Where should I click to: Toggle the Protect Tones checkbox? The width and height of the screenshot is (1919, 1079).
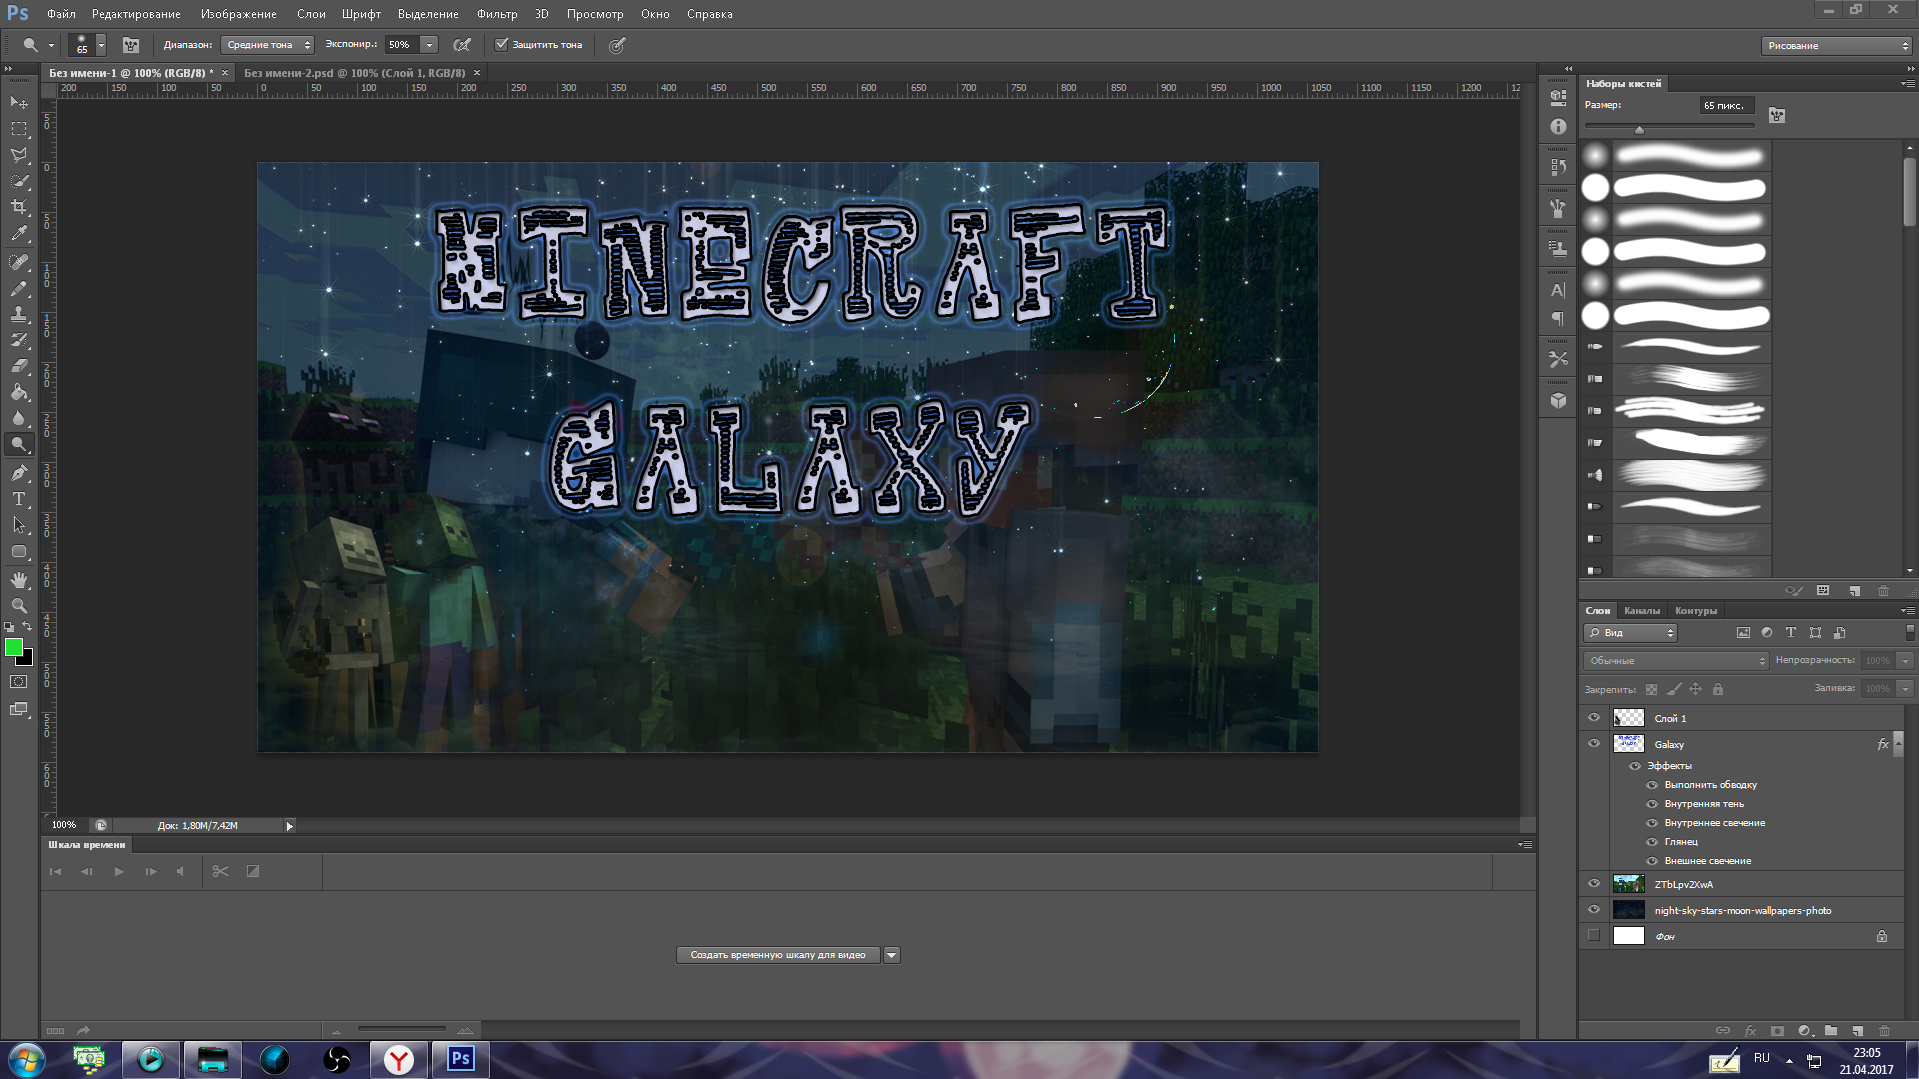(x=502, y=44)
